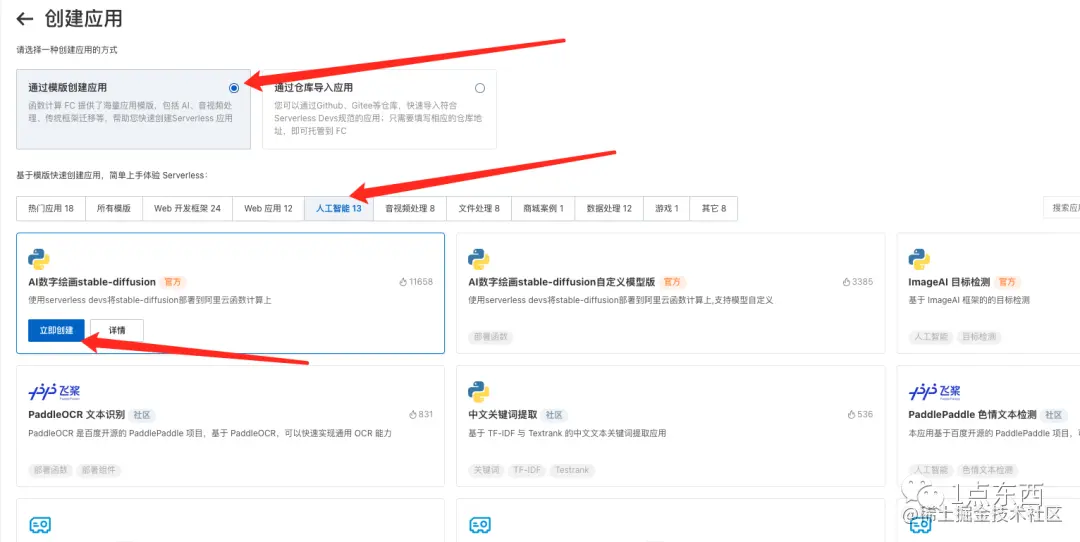Viewport: 1080px width, 542px height.
Task: Select the 通过仓库导入应用 option card
Action: point(380,109)
